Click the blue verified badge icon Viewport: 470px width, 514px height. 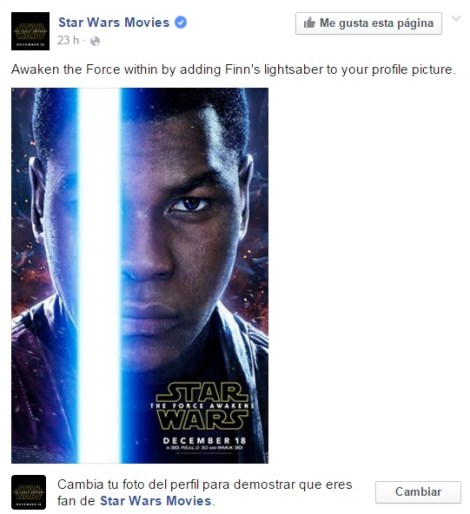(x=181, y=22)
